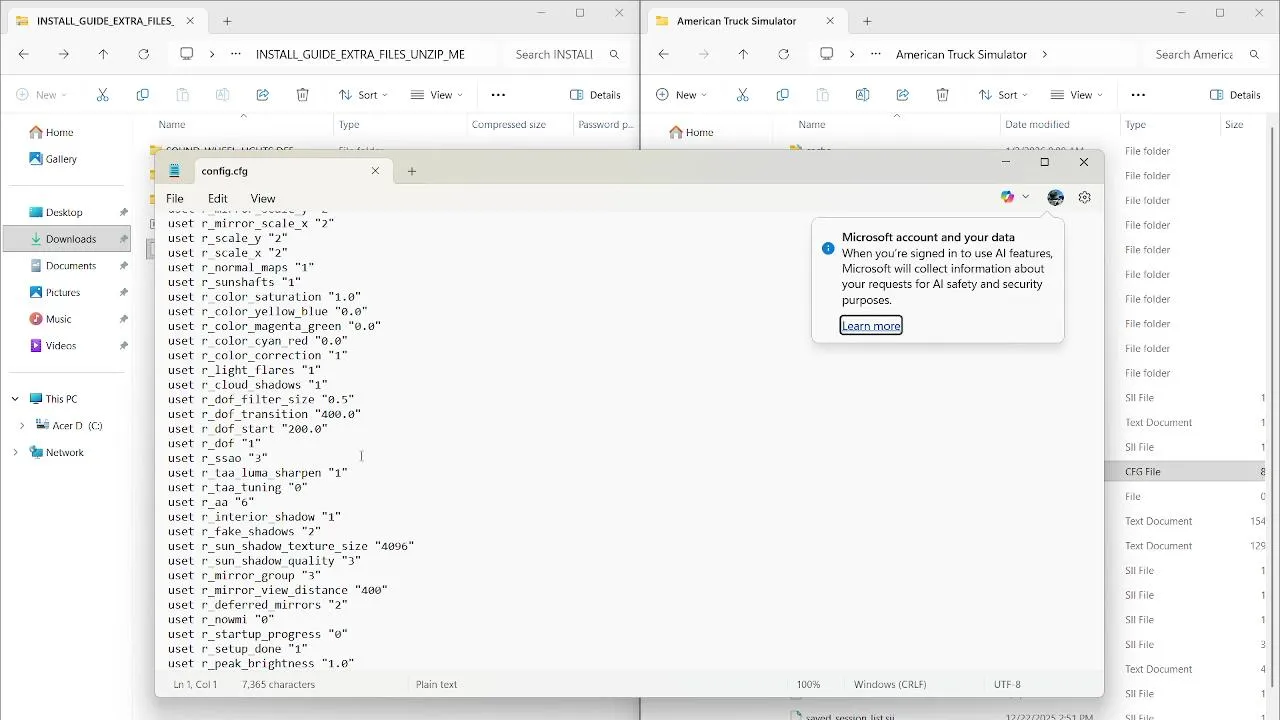
Task: Click Back arrow in American Truck Simulator window
Action: (x=663, y=55)
